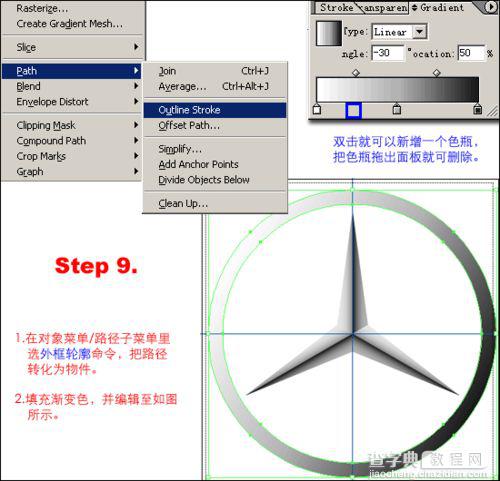Image resolution: width=500 pixels, height=481 pixels.
Task: Click the Clipping Mask submenu arrow
Action: (136, 125)
